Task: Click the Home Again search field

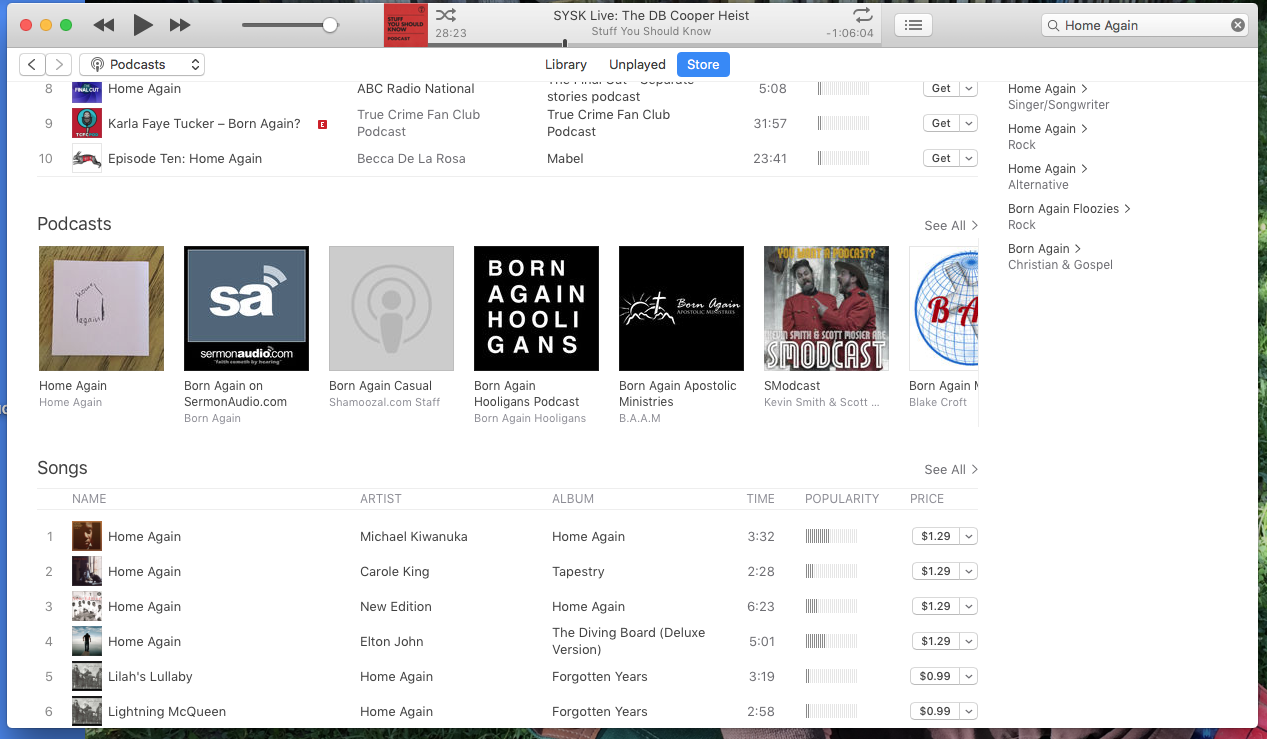Action: (x=1146, y=25)
